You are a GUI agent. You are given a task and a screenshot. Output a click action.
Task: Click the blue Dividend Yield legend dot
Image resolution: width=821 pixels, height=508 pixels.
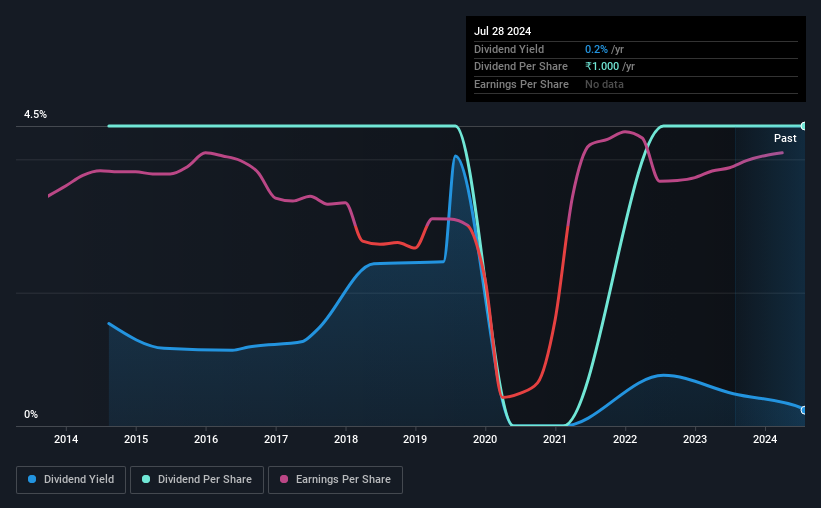[32, 479]
